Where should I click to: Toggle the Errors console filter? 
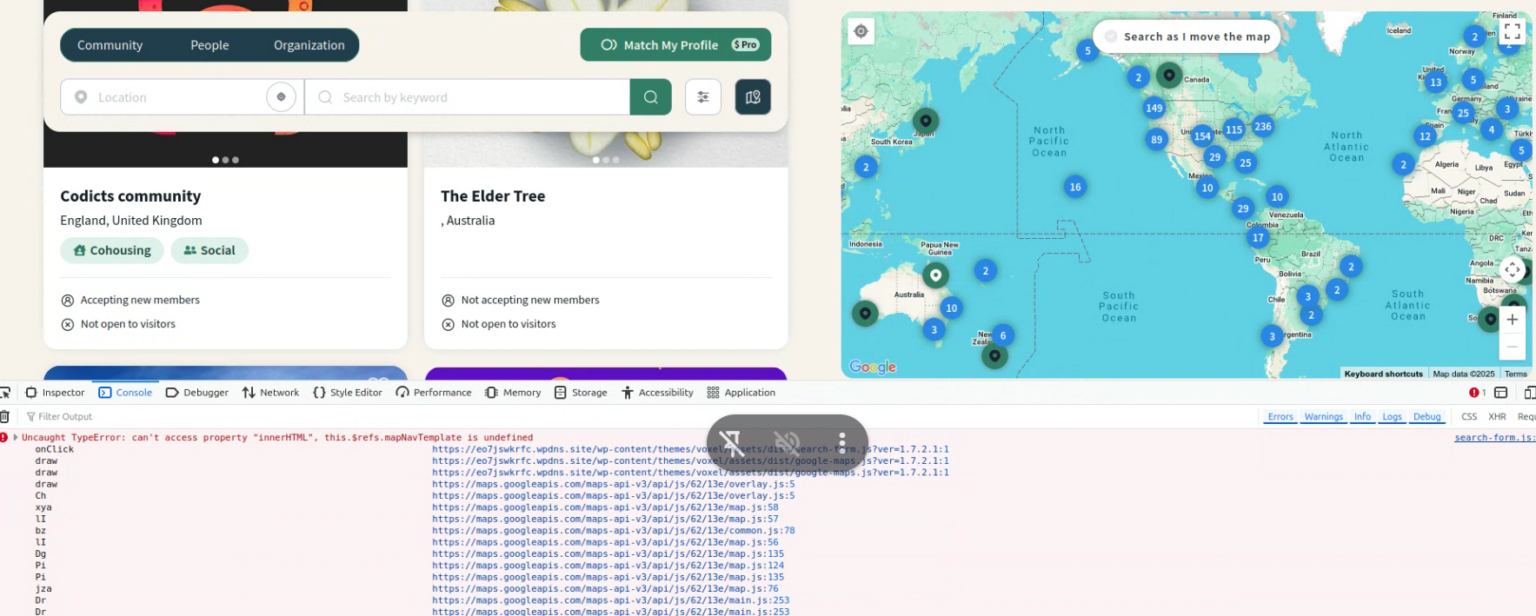pos(1280,417)
